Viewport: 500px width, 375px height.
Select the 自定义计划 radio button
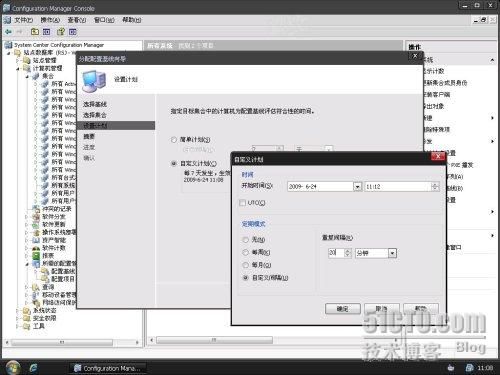pos(174,163)
